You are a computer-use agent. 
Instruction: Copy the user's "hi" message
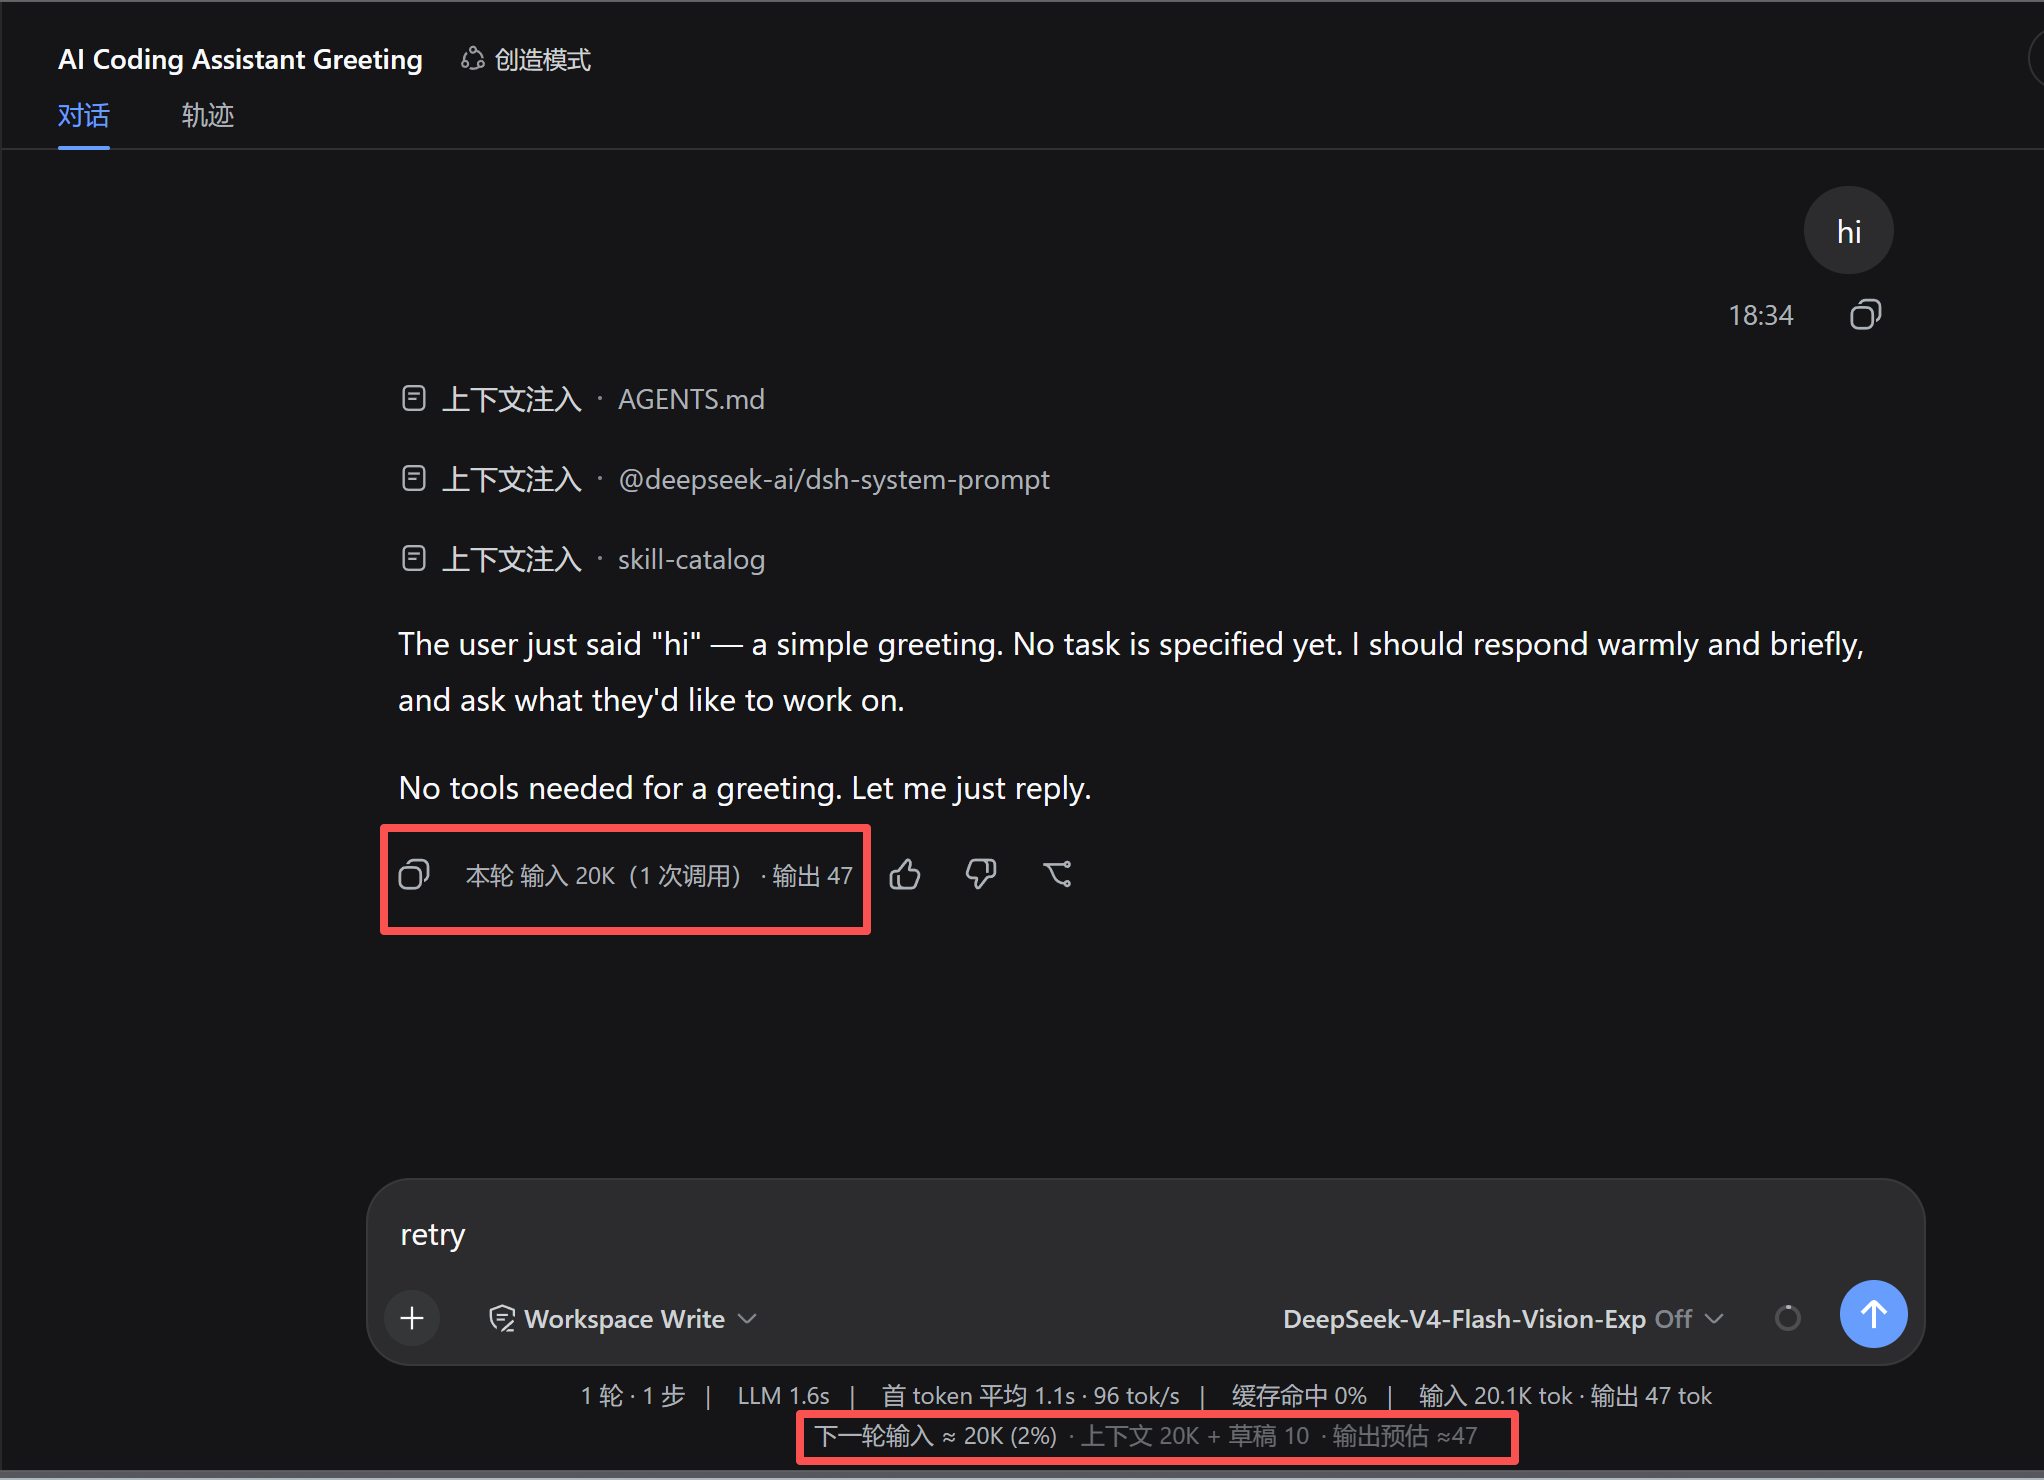pos(1865,315)
